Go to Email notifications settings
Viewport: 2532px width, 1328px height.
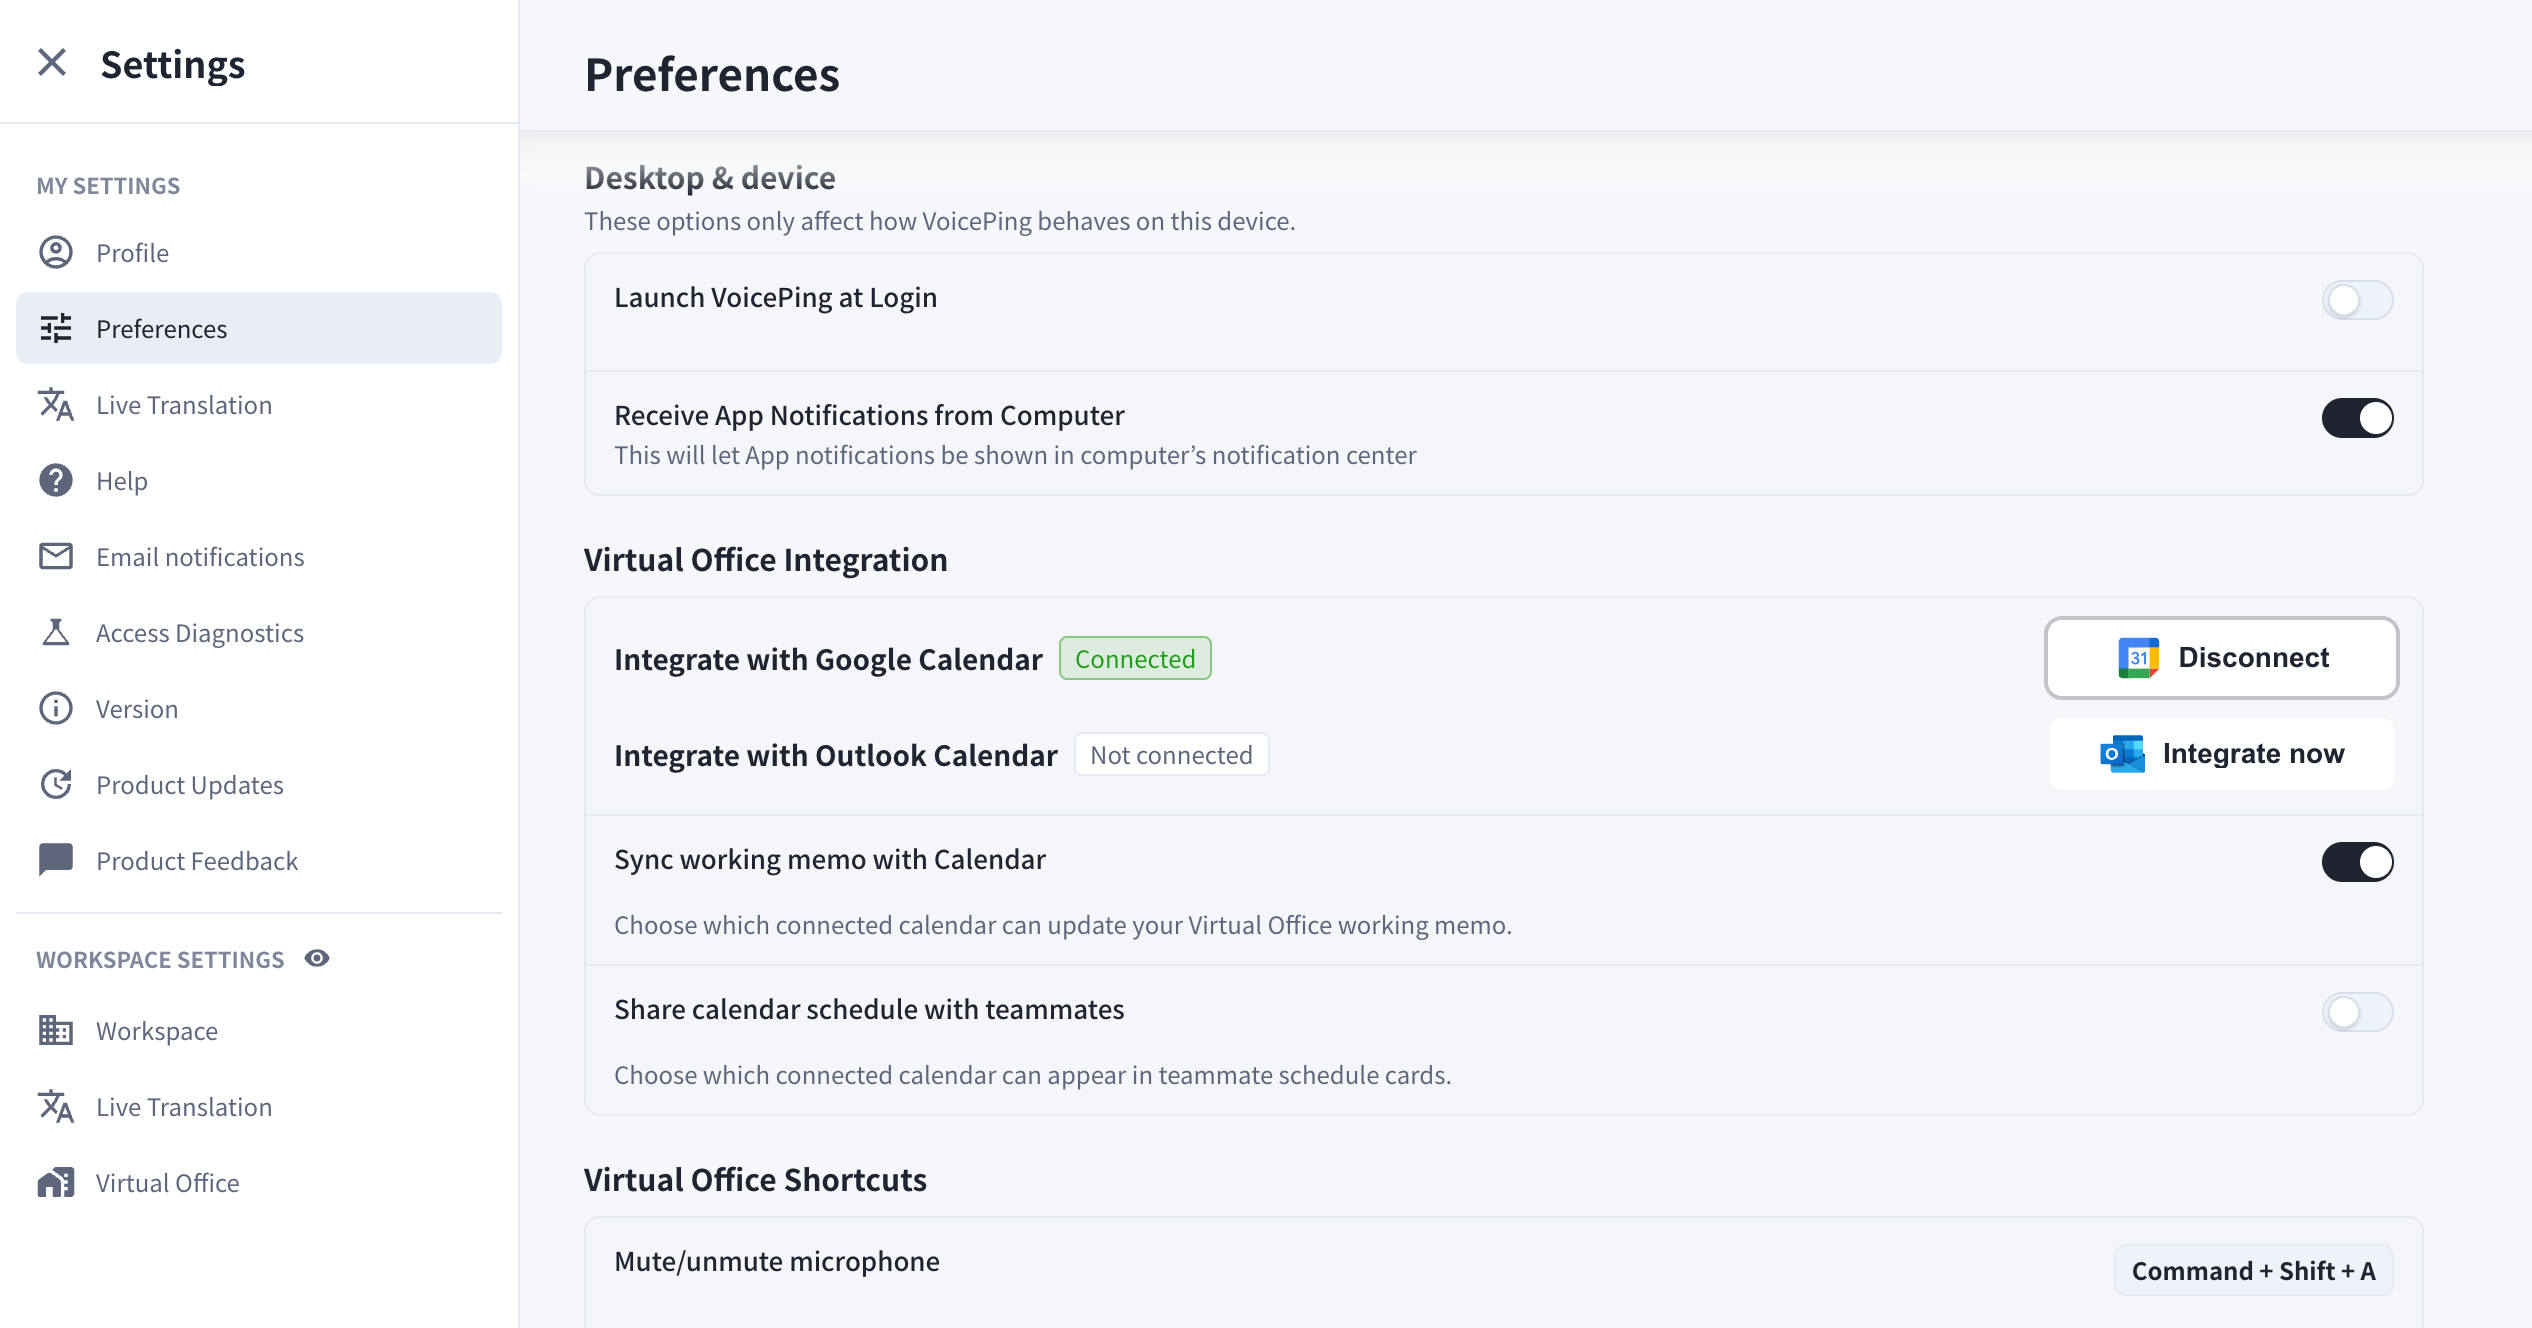coord(259,556)
